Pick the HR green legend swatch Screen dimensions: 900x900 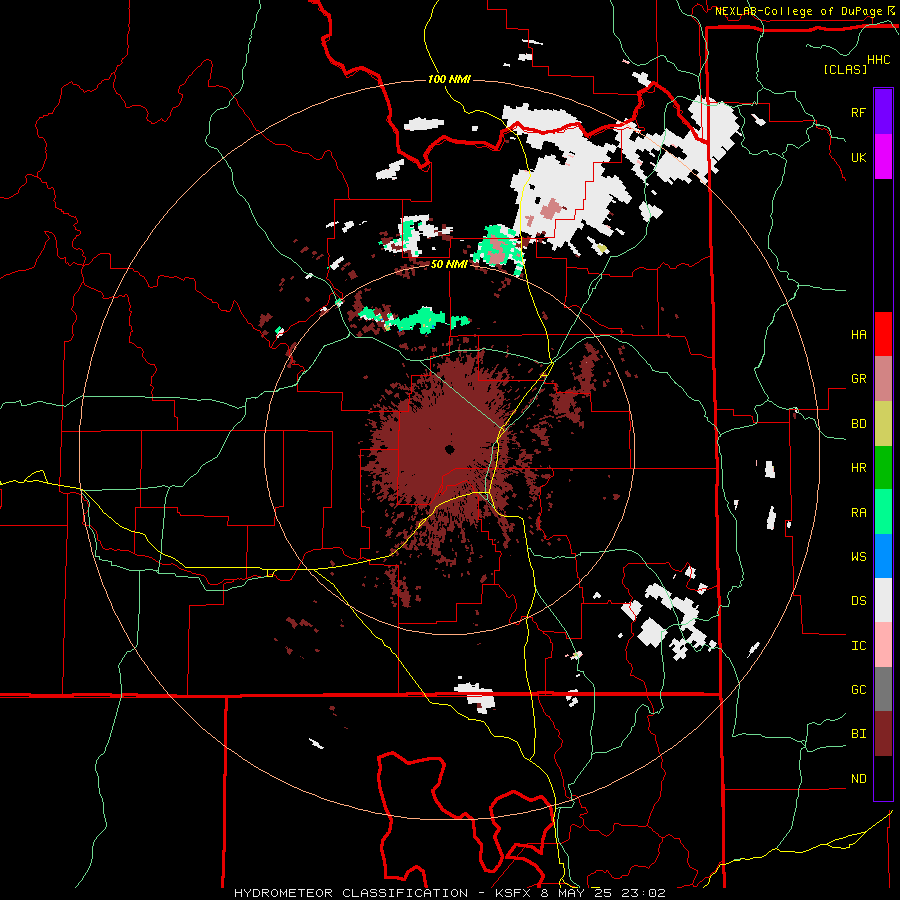[883, 468]
